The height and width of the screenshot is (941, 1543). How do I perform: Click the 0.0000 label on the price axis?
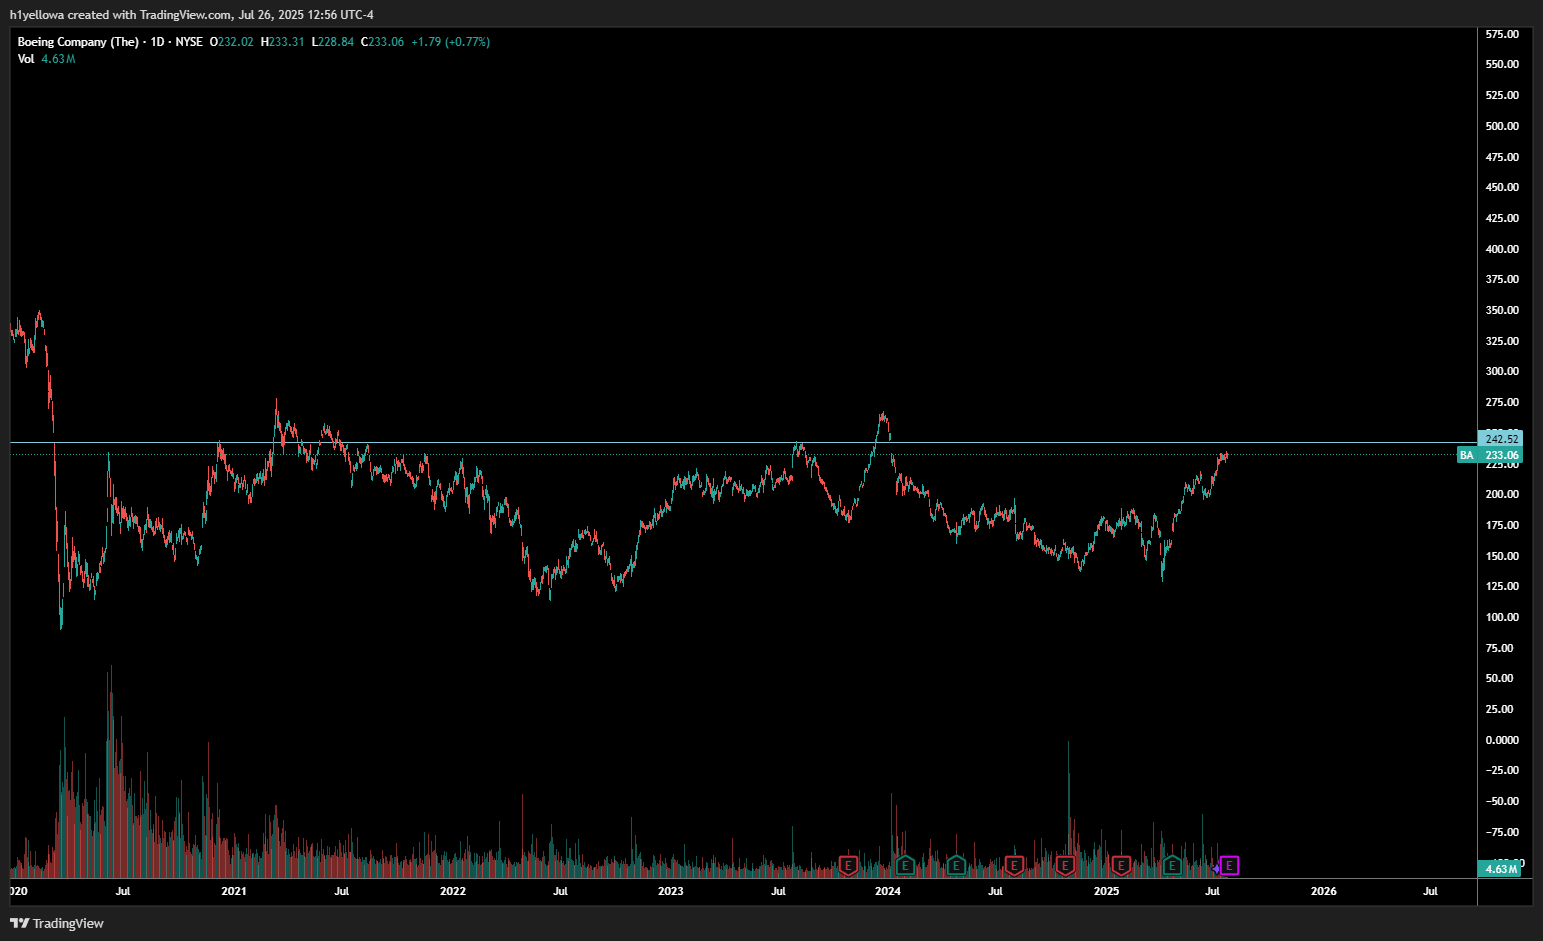click(x=1502, y=740)
